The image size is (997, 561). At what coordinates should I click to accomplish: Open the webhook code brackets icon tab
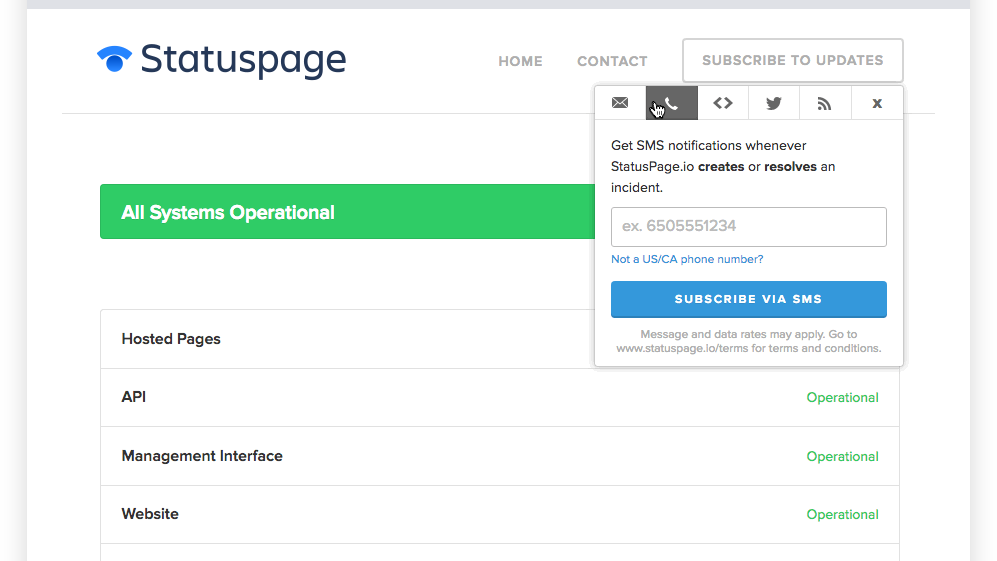[x=723, y=103]
